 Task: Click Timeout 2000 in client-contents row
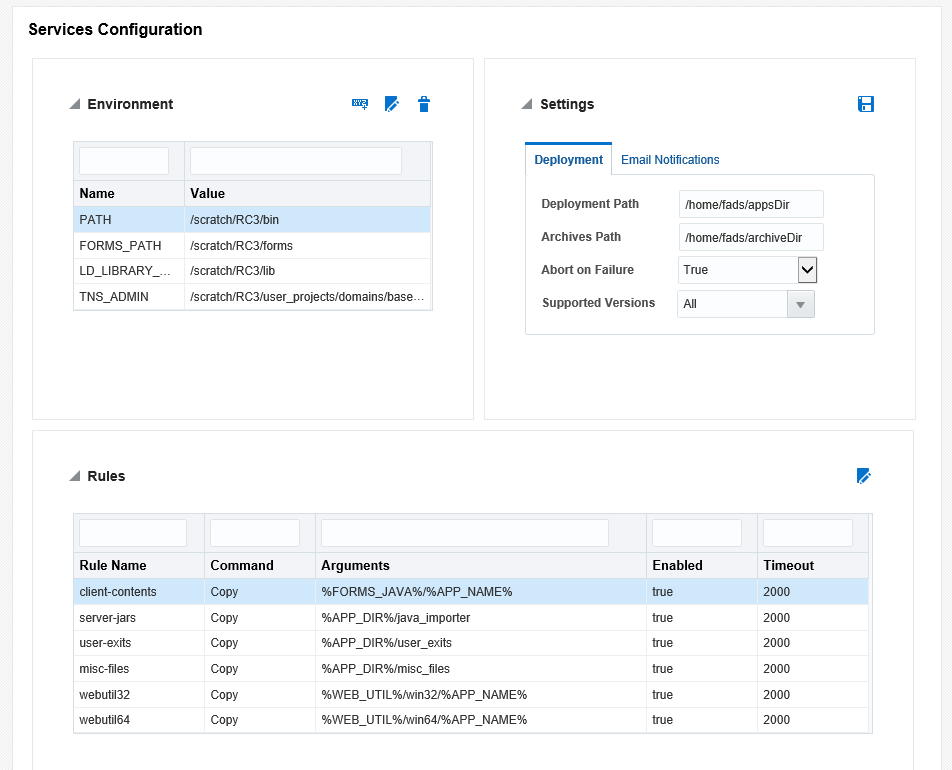click(x=777, y=591)
